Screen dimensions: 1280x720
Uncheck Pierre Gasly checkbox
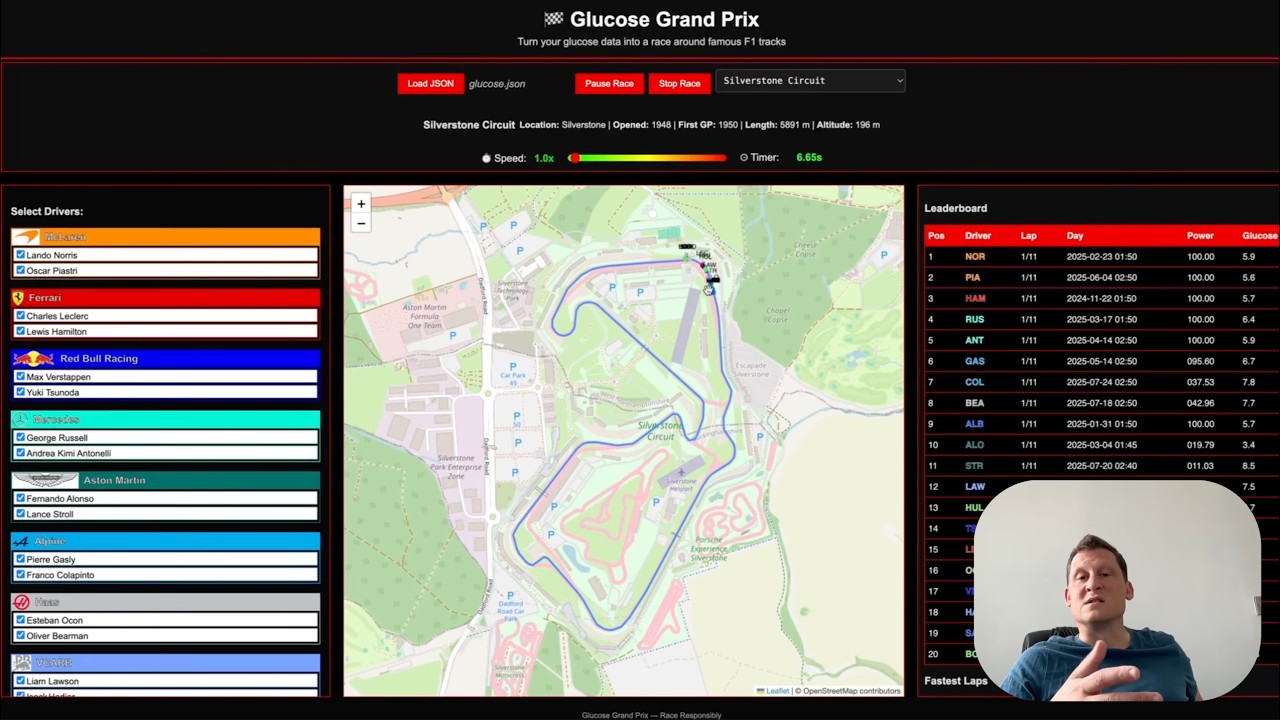coord(20,559)
